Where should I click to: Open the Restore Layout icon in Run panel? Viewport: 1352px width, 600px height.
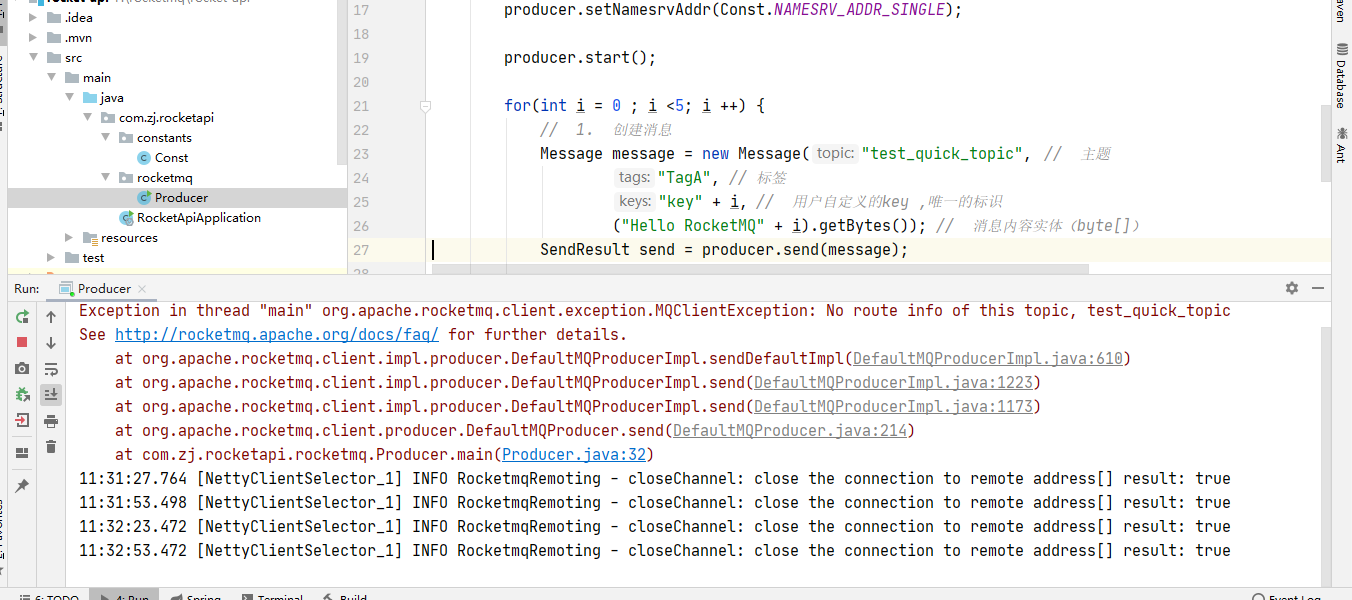pyautogui.click(x=22, y=453)
